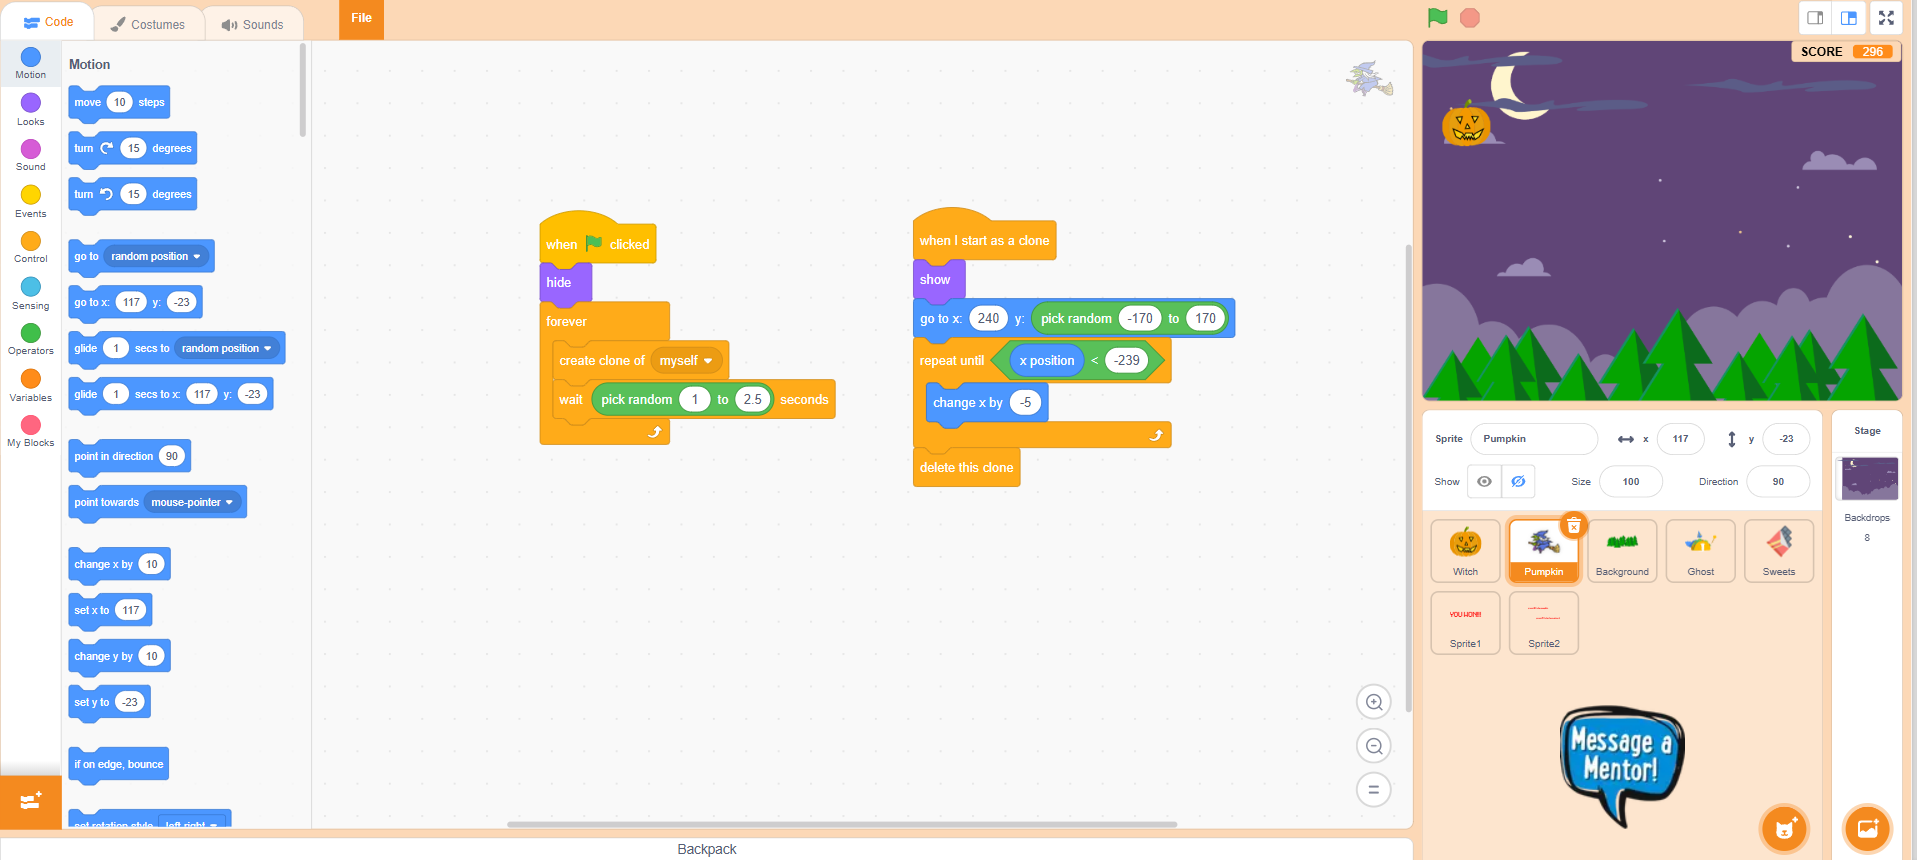Click the green flag to start the project
1917x860 pixels.
[x=1437, y=17]
